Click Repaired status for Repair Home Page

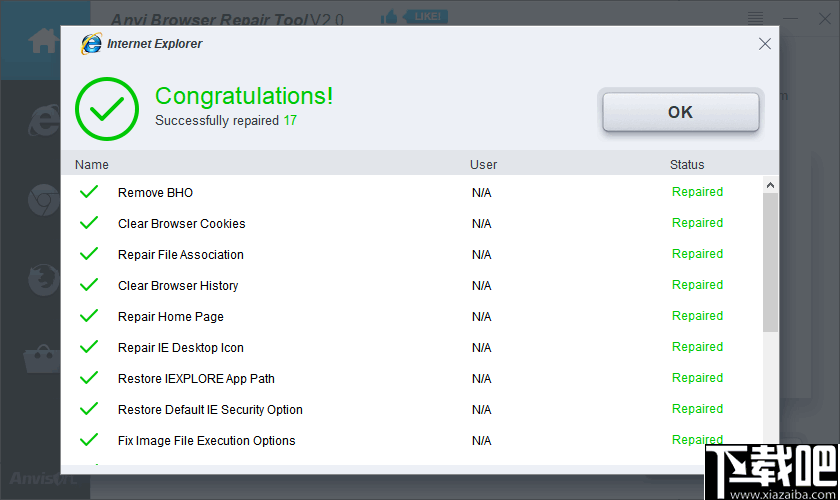pos(698,316)
